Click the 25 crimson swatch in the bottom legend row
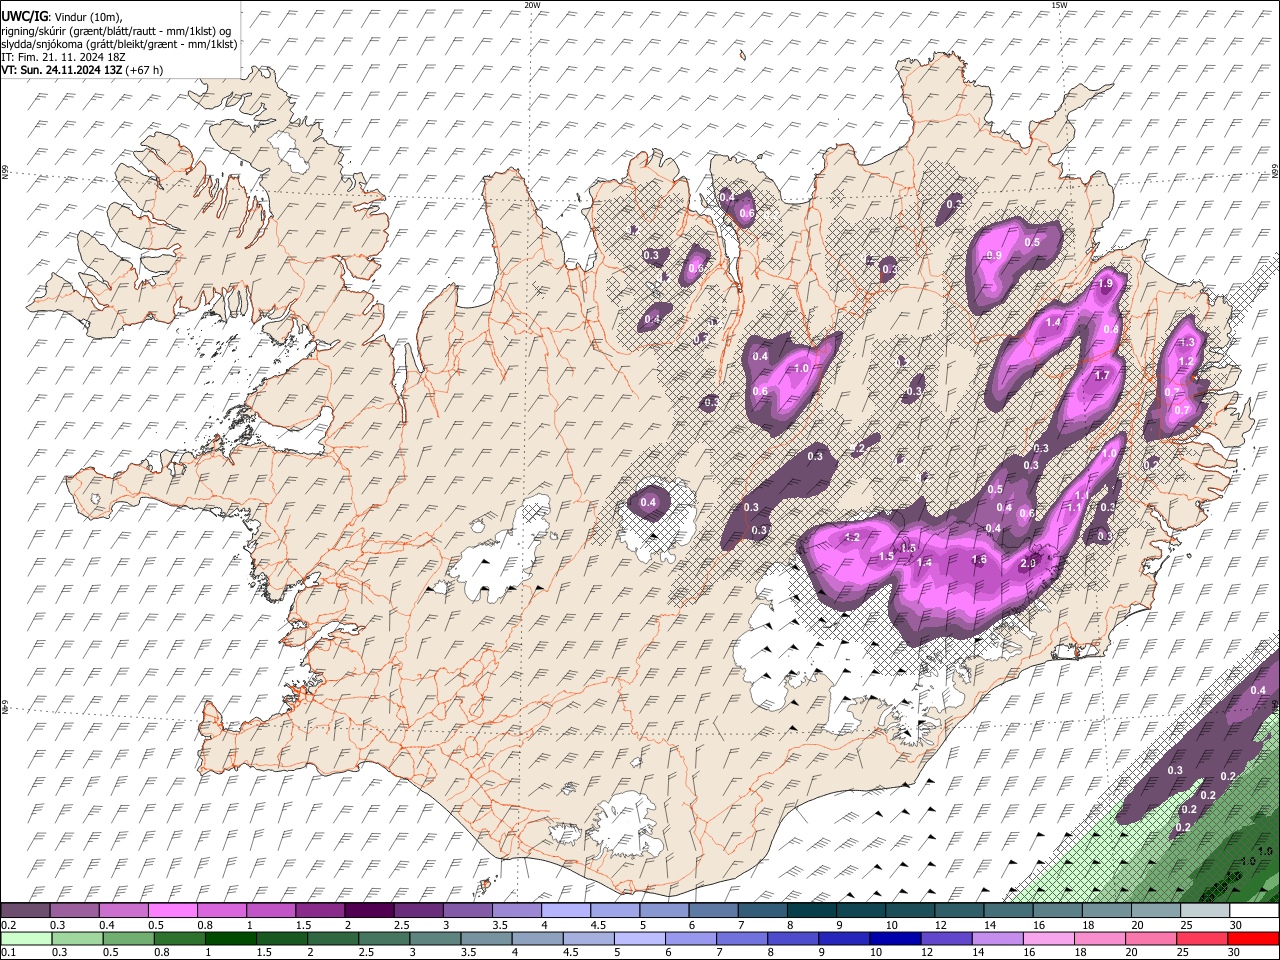Image resolution: width=1280 pixels, height=960 pixels. 1203,938
